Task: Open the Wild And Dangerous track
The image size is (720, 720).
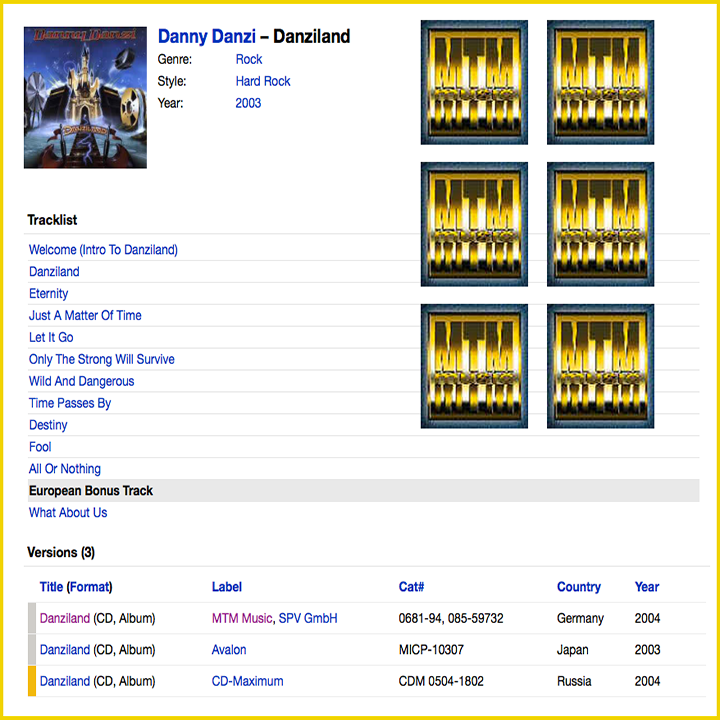Action: [81, 381]
